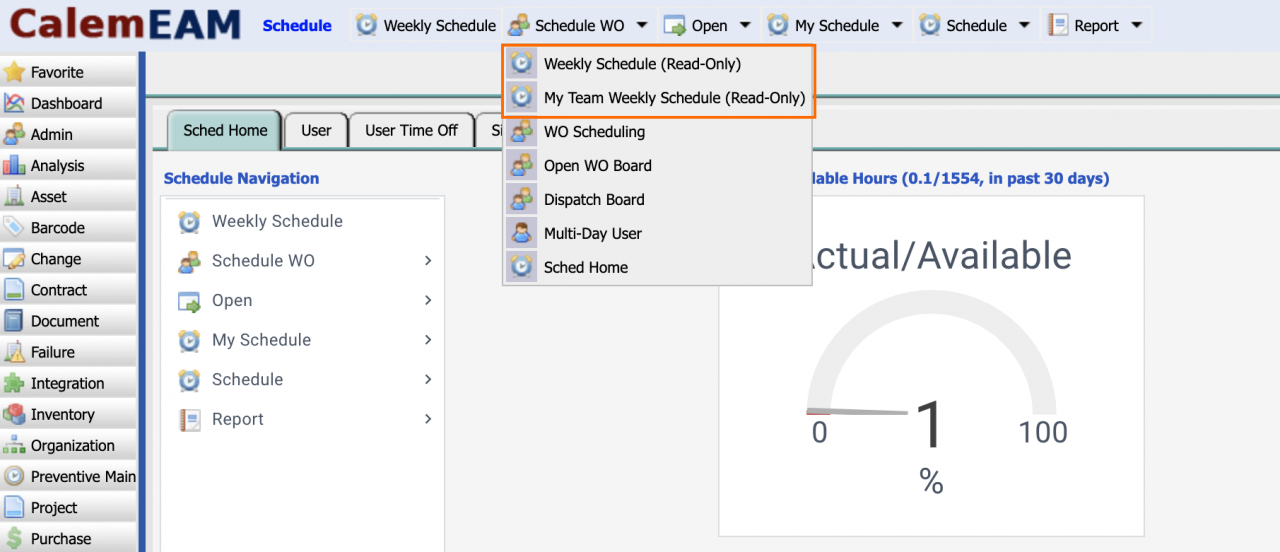
Task: Expand the Report toolbar dropdown arrow
Action: point(1136,26)
